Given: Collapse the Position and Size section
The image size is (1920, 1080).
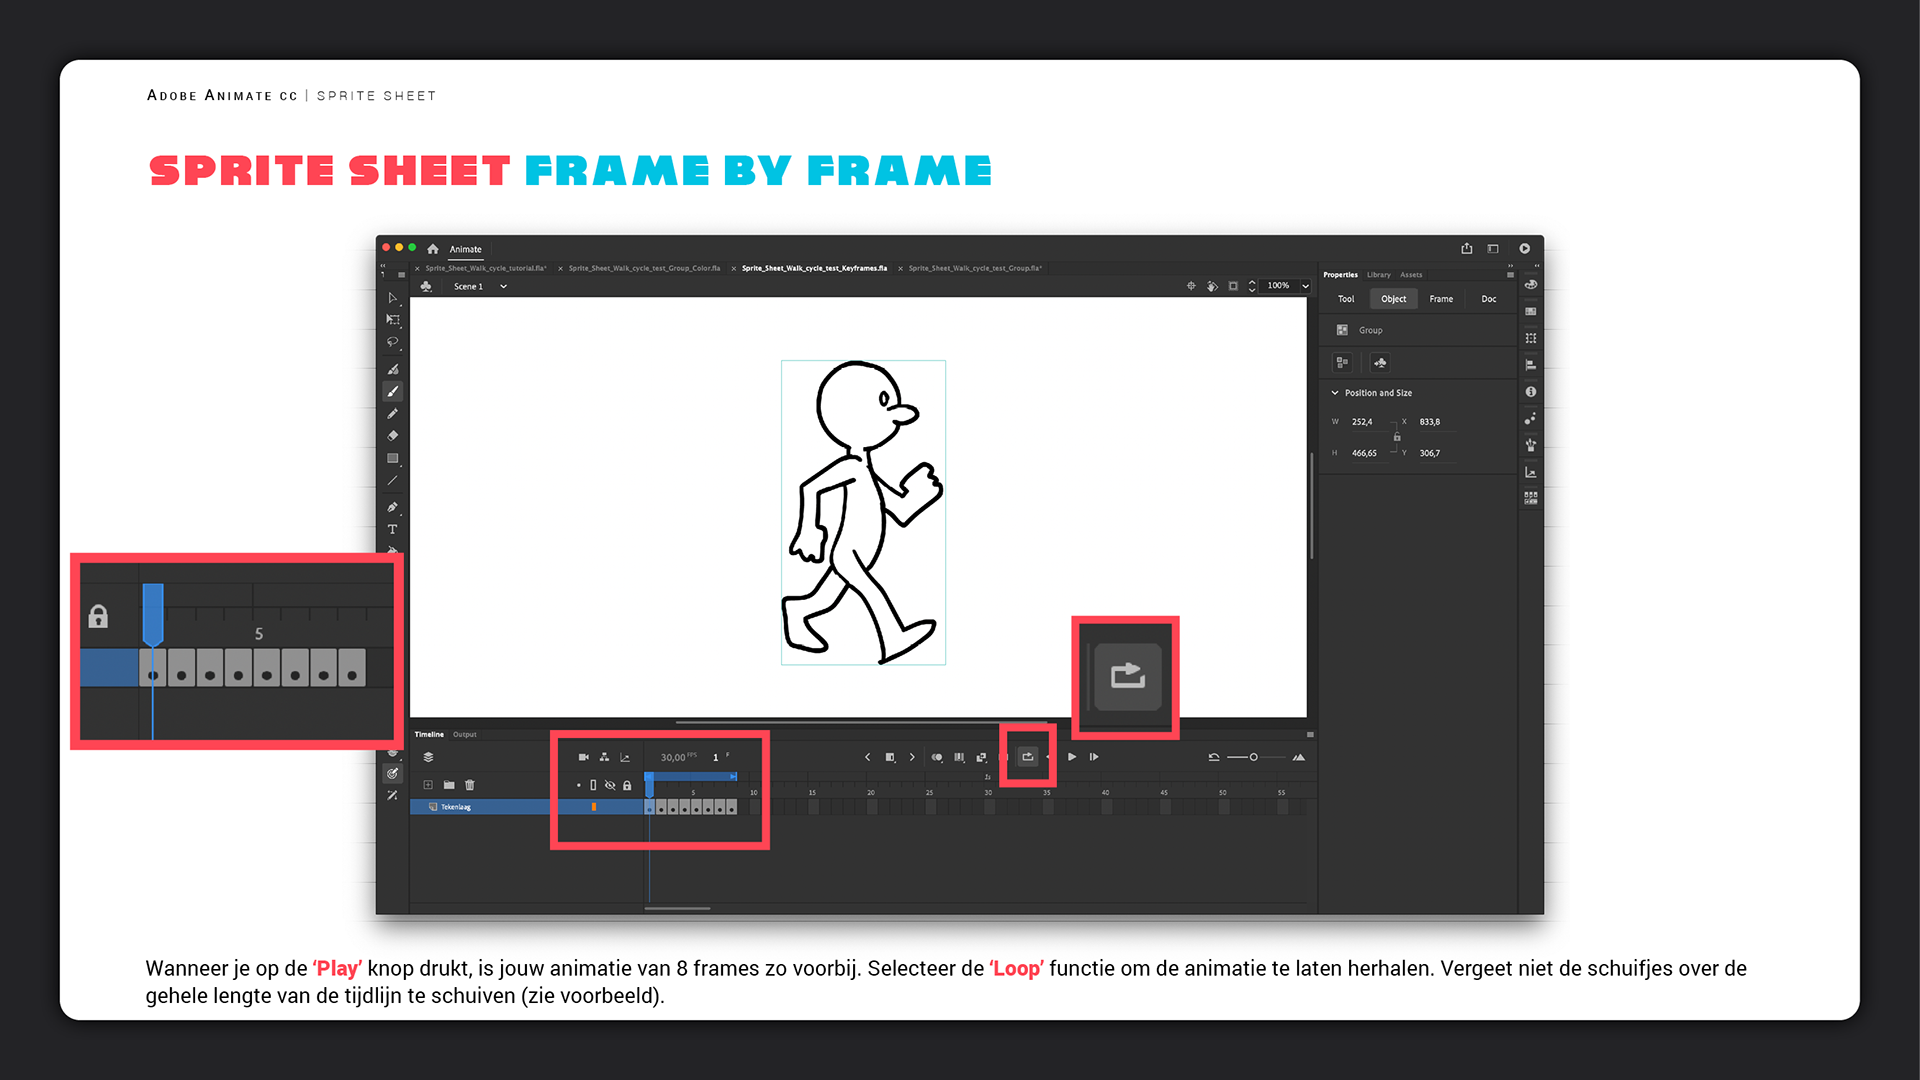Looking at the screenshot, I should click(1335, 393).
